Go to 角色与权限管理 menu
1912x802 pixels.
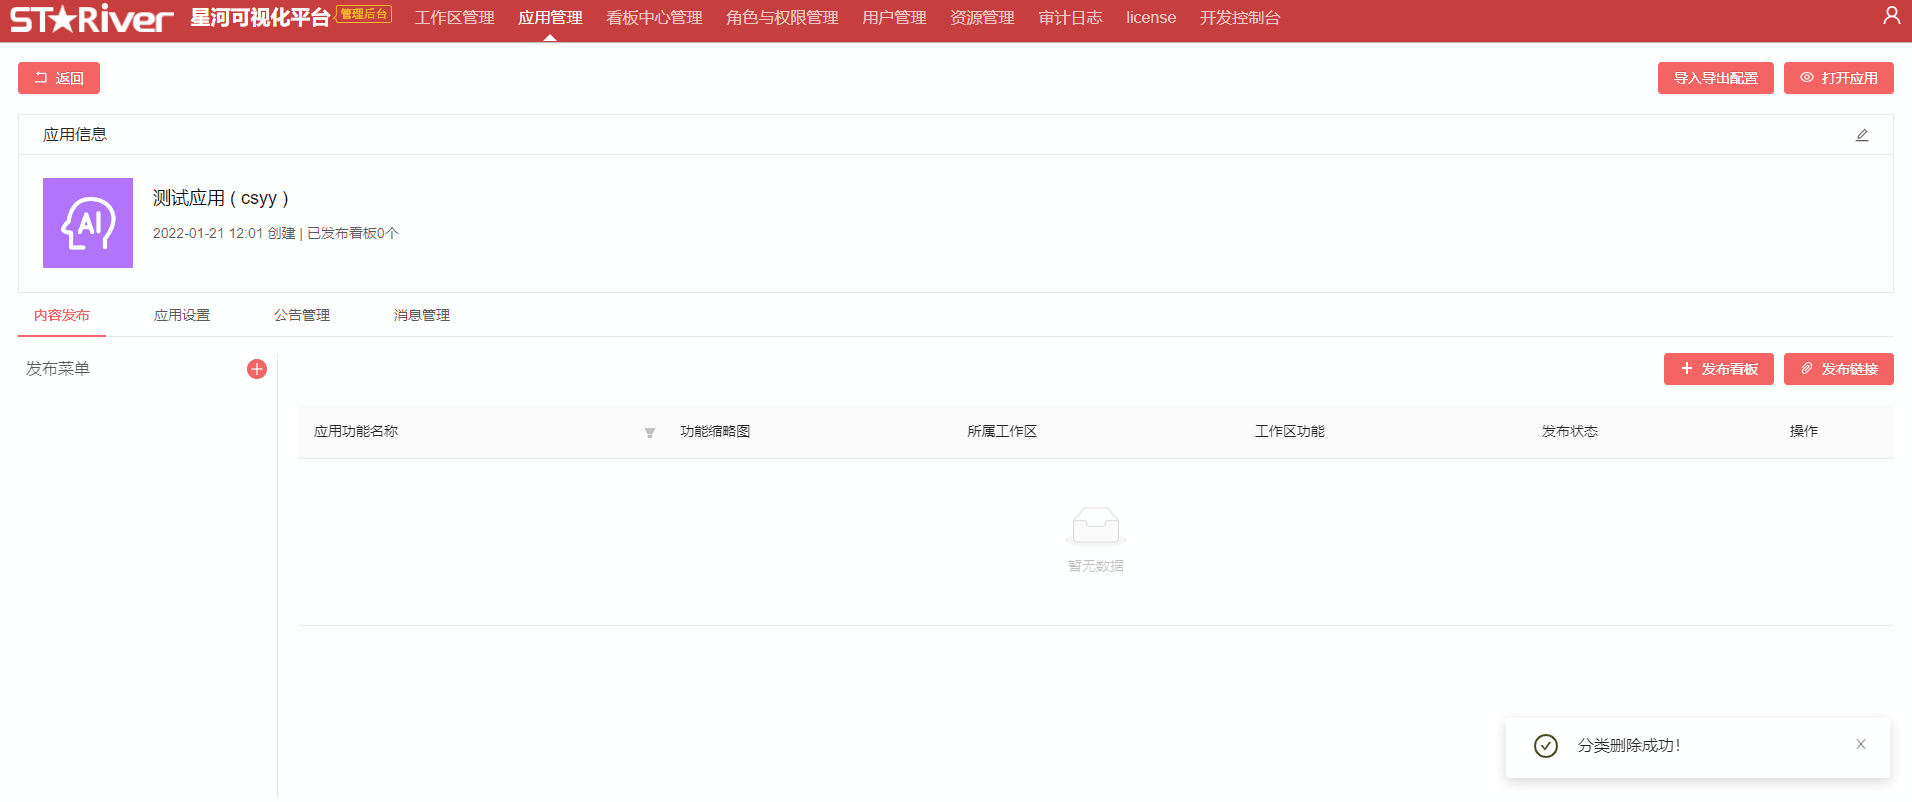click(782, 18)
